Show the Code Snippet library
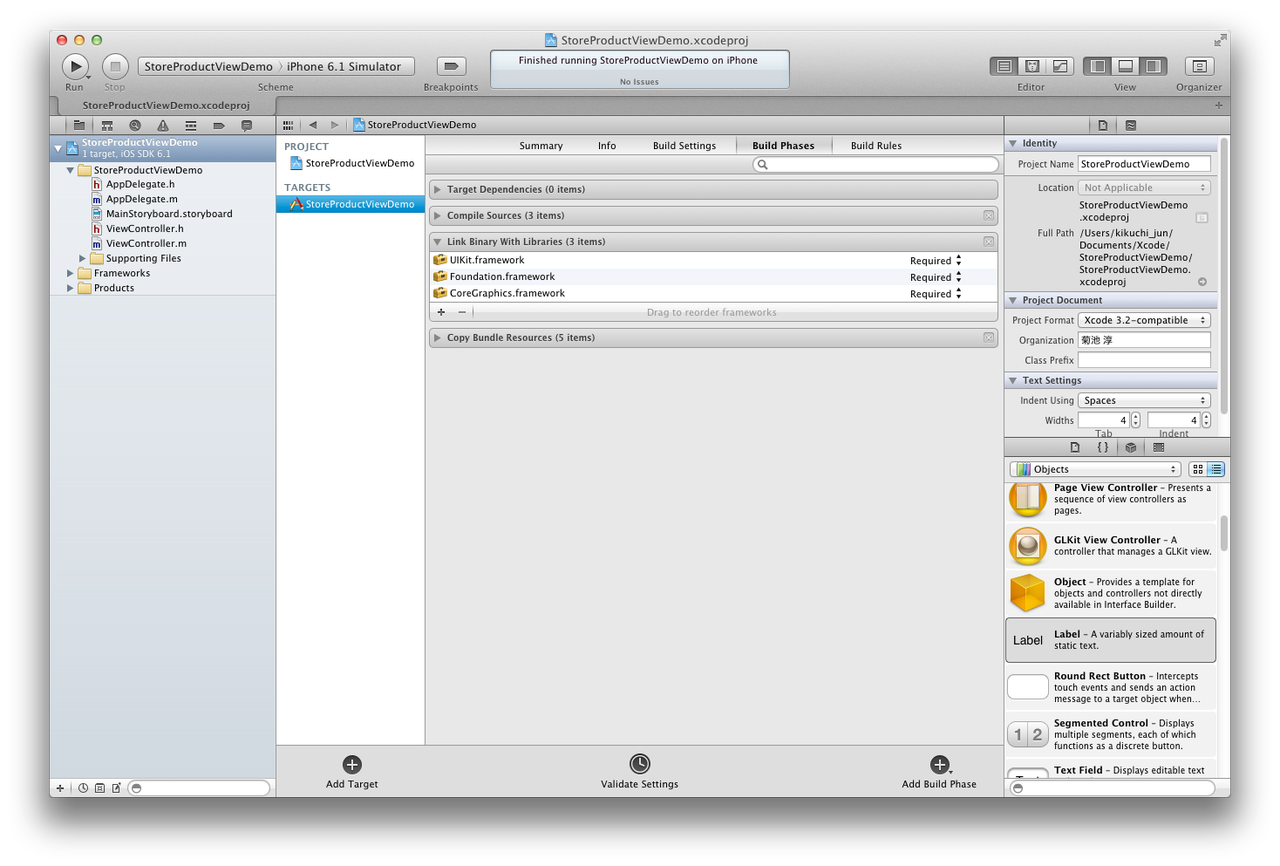This screenshot has width=1280, height=866. click(x=1103, y=447)
